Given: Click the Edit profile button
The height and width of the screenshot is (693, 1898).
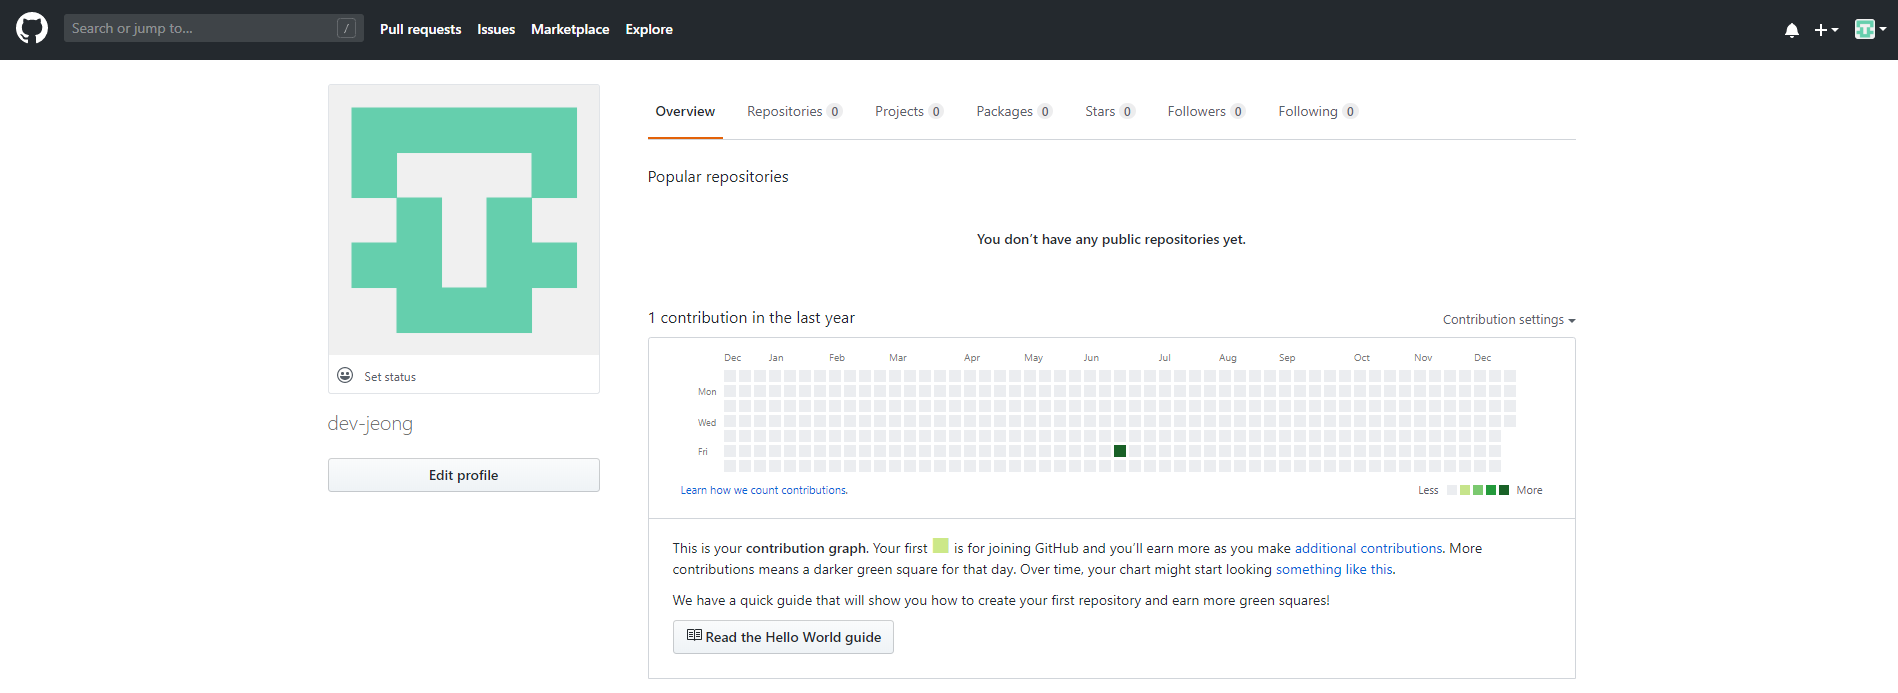Looking at the screenshot, I should [x=464, y=475].
